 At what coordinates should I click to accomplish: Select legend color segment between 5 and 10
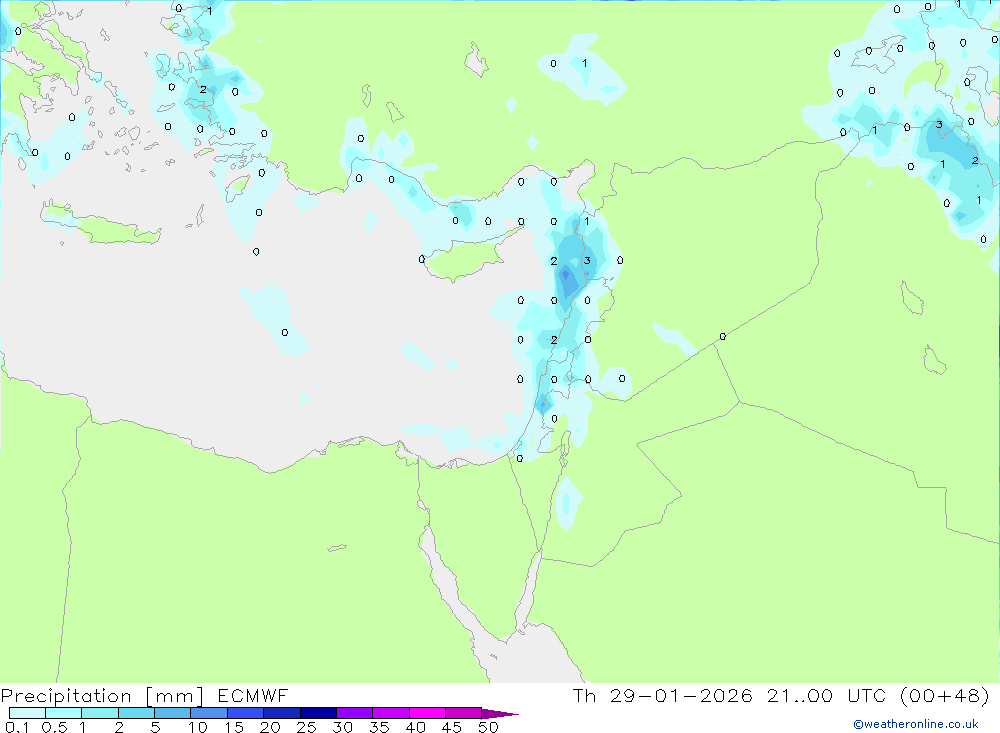point(172,713)
